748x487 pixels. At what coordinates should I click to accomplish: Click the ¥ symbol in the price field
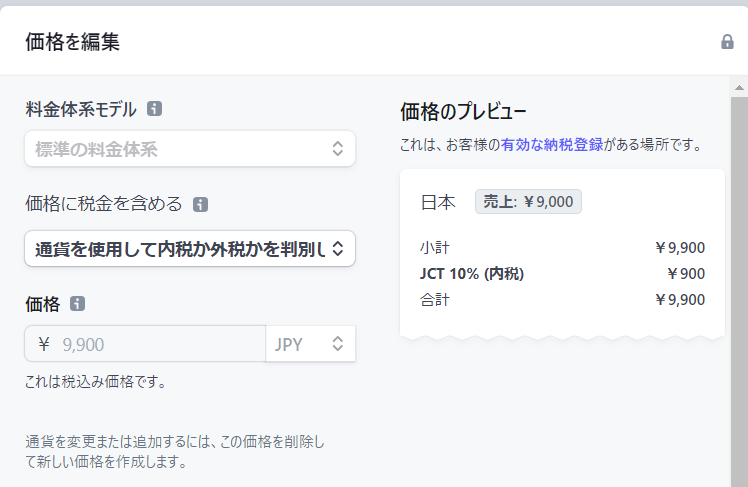(x=43, y=344)
